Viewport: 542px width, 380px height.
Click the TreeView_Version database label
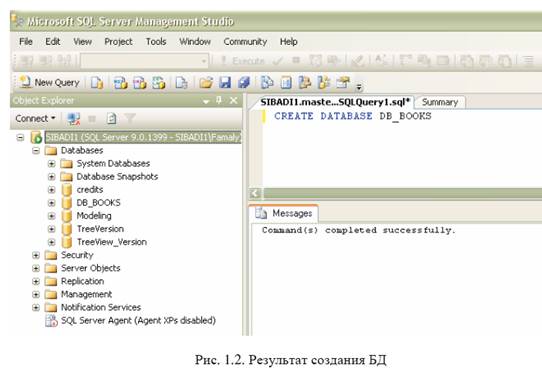[112, 242]
